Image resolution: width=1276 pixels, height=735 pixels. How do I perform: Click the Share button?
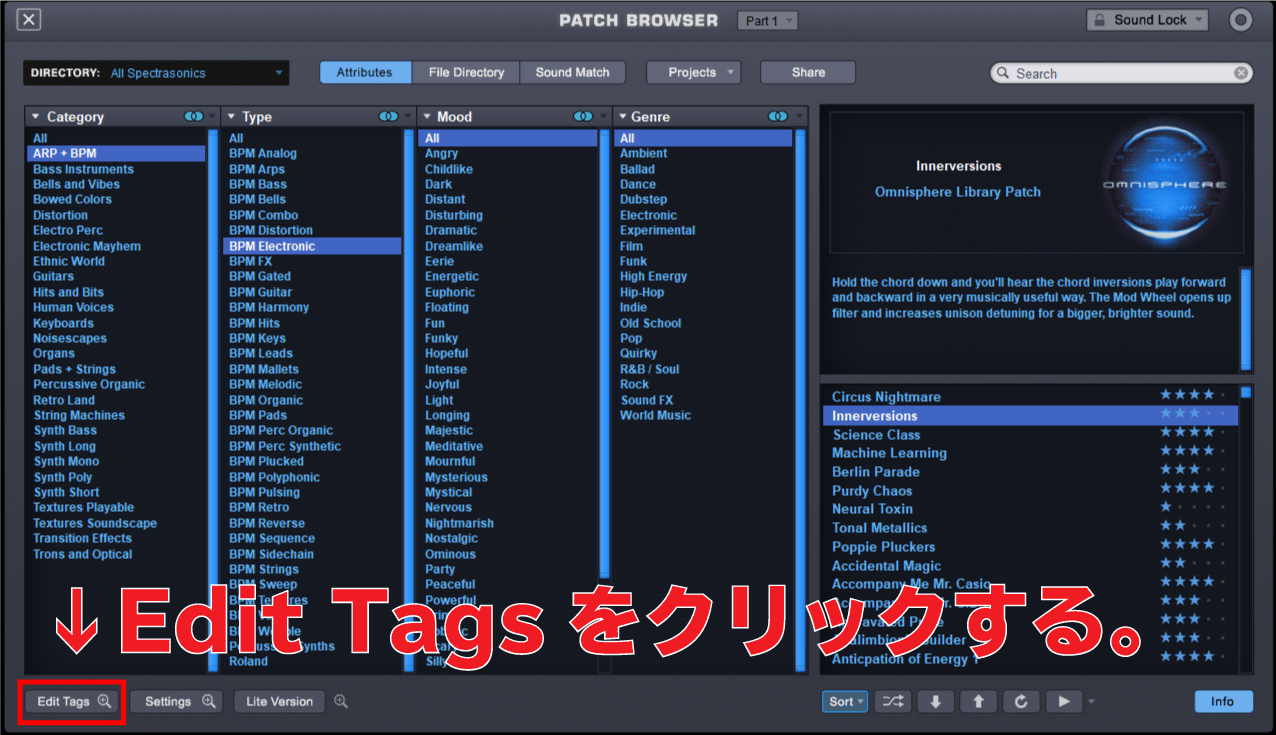[x=808, y=72]
